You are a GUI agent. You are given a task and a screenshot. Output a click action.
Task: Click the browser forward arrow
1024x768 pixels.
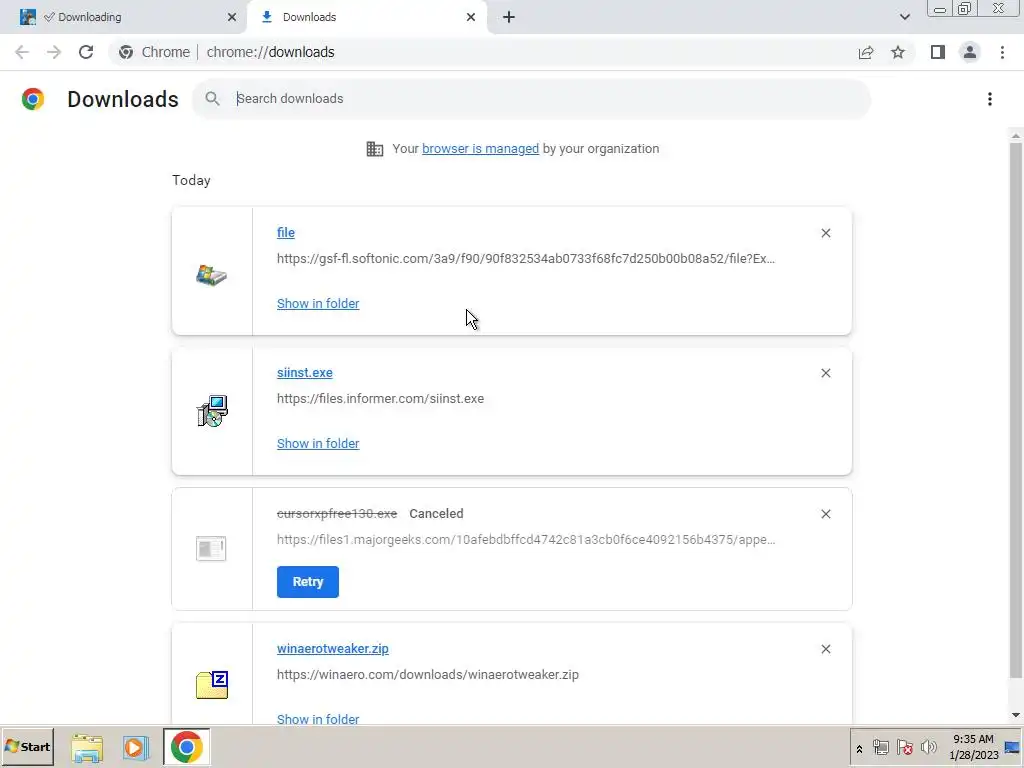54,52
